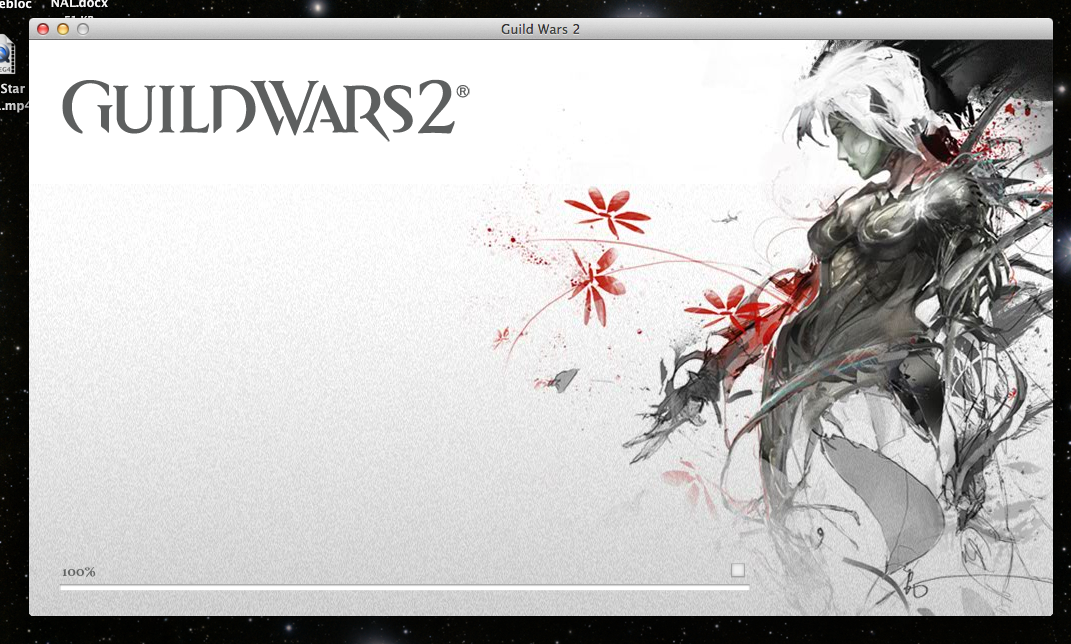Close the Guild Wars 2 launcher window
The width and height of the screenshot is (1071, 644).
[x=43, y=29]
